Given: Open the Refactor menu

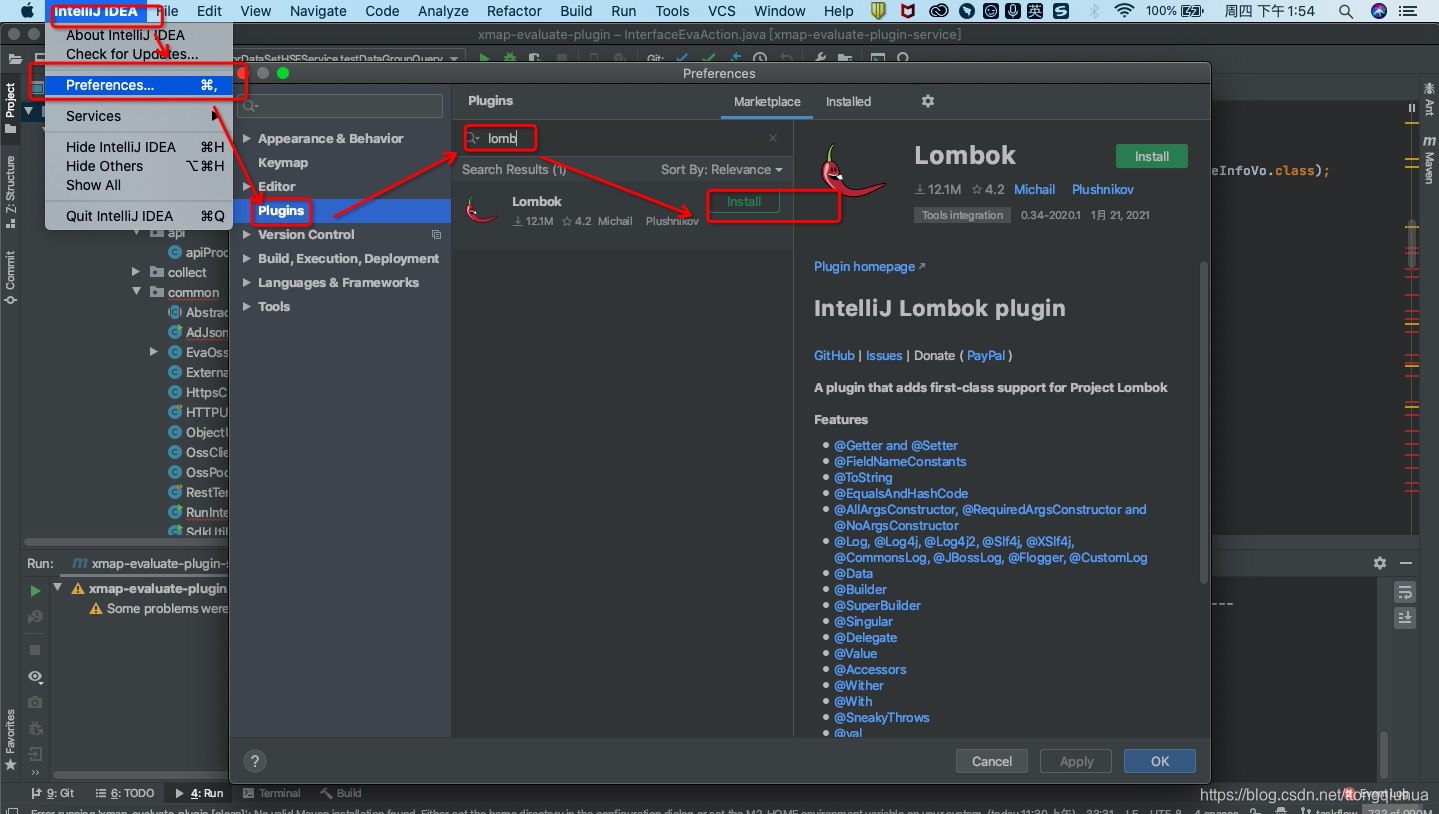Looking at the screenshot, I should click(514, 11).
